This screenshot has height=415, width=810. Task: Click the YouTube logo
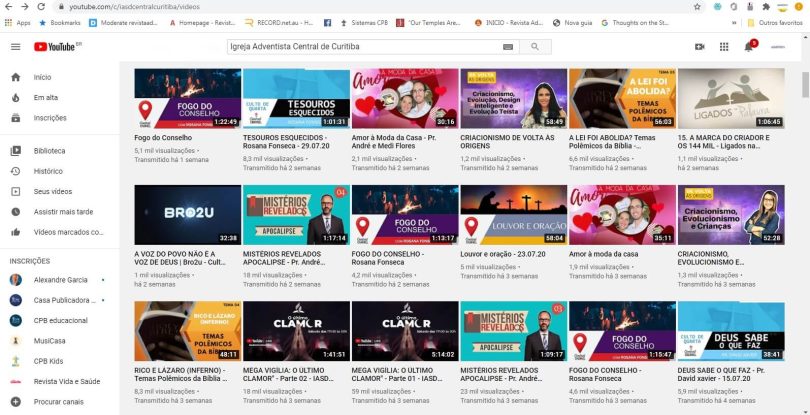(x=57, y=47)
